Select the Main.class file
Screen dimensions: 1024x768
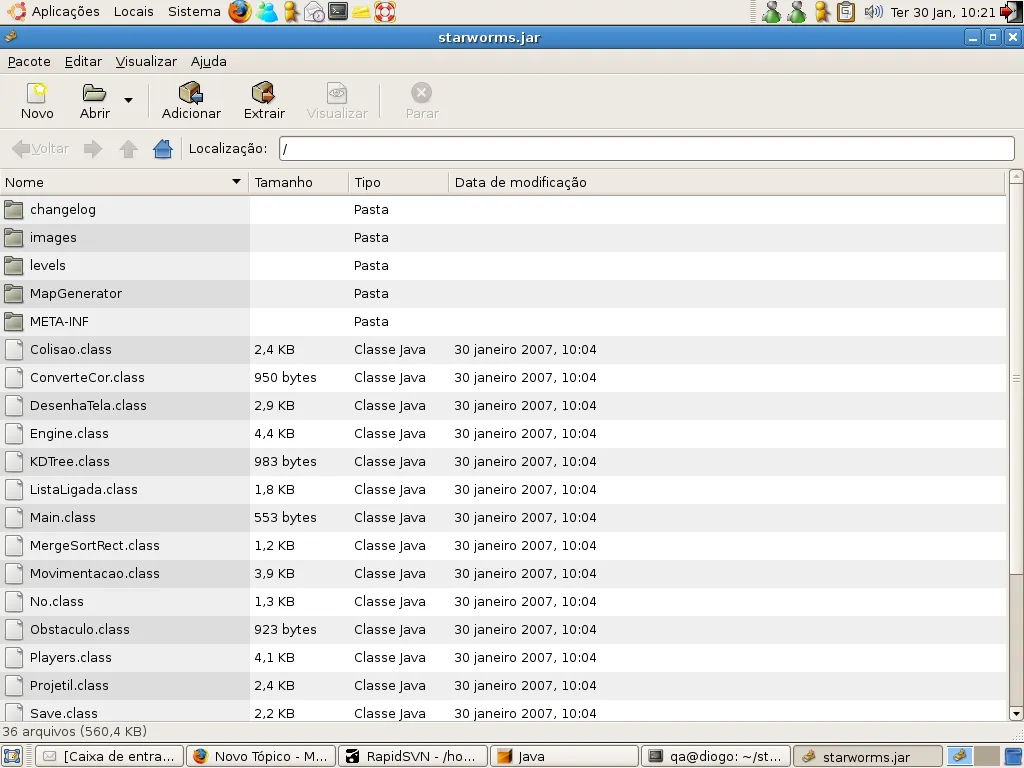point(62,517)
